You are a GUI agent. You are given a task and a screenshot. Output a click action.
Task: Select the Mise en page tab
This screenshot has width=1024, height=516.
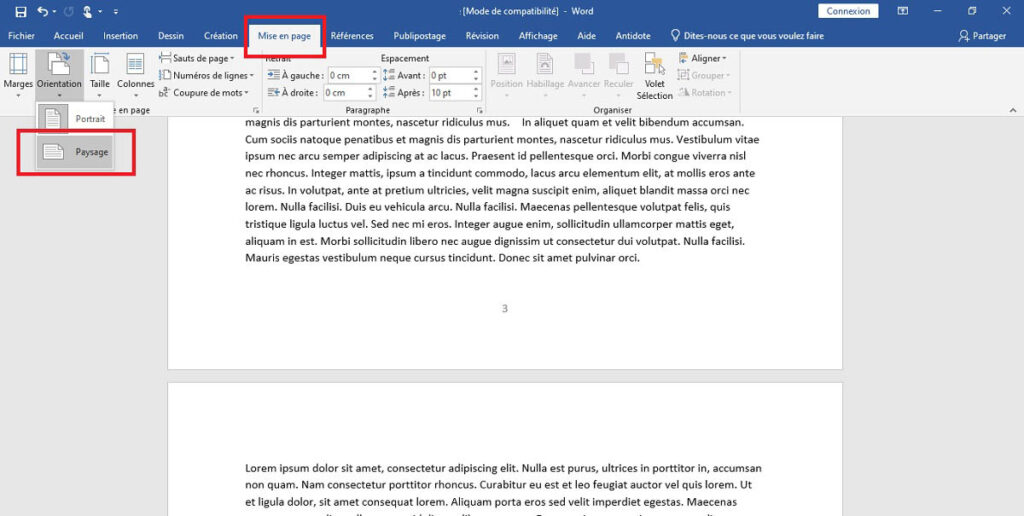pyautogui.click(x=284, y=36)
